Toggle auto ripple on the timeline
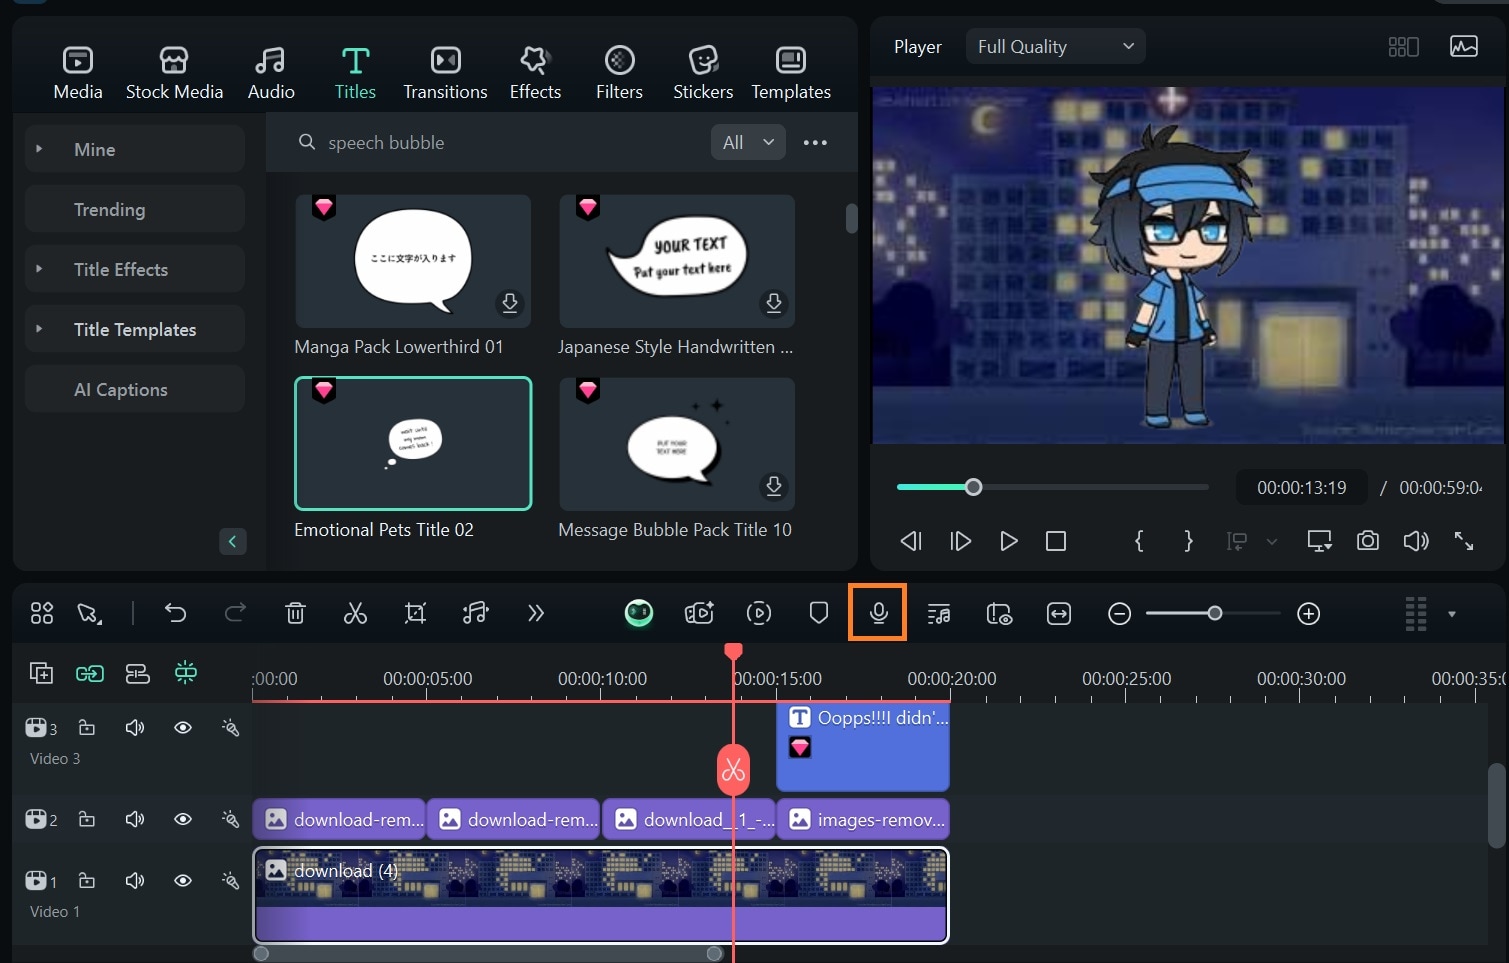 (137, 674)
